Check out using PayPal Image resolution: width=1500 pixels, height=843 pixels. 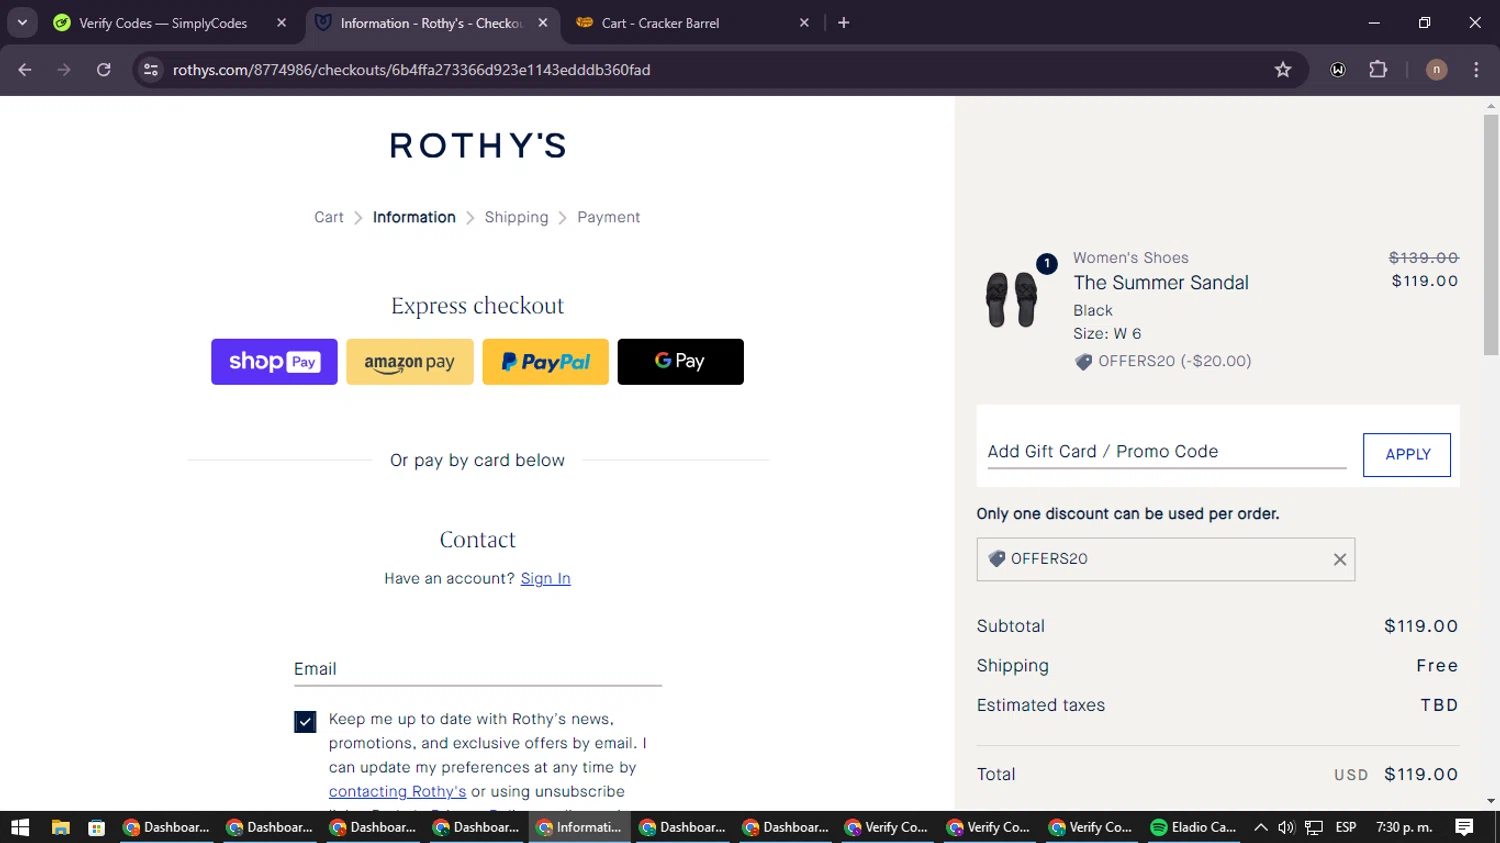[x=545, y=362]
